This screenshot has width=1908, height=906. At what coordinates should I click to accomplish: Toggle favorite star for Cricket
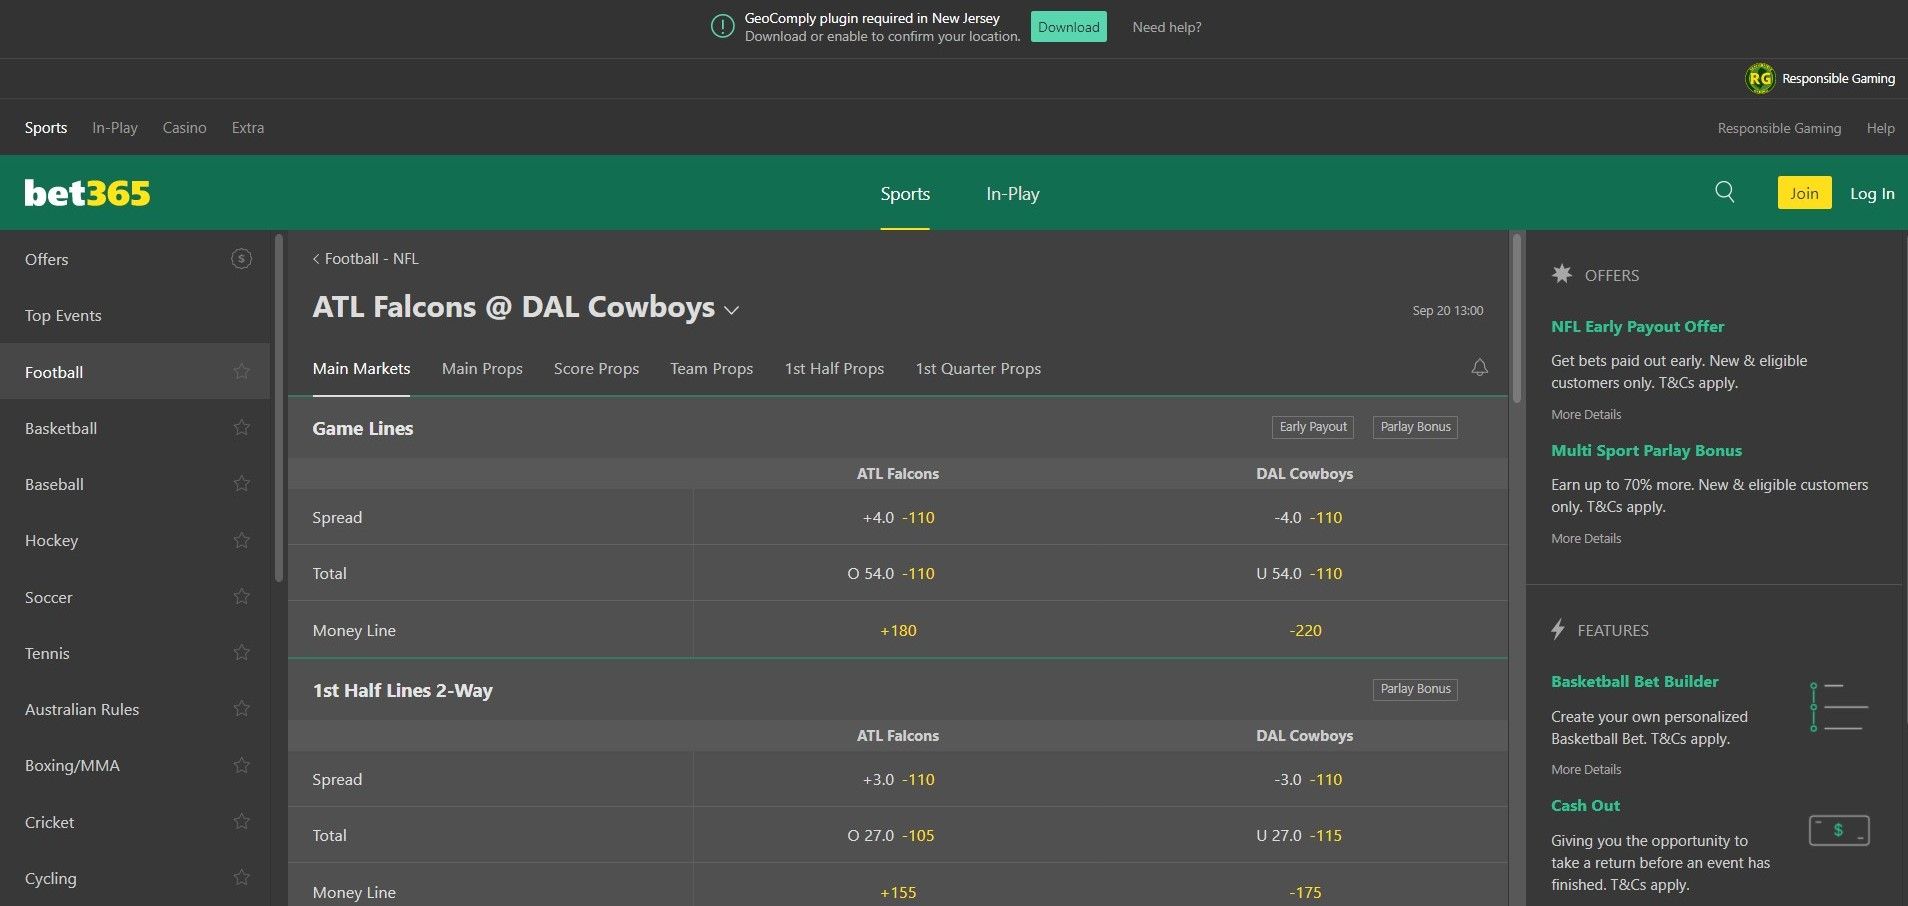(241, 821)
